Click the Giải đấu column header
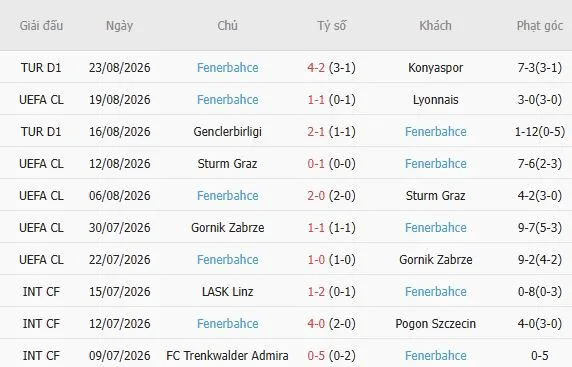 pos(41,26)
